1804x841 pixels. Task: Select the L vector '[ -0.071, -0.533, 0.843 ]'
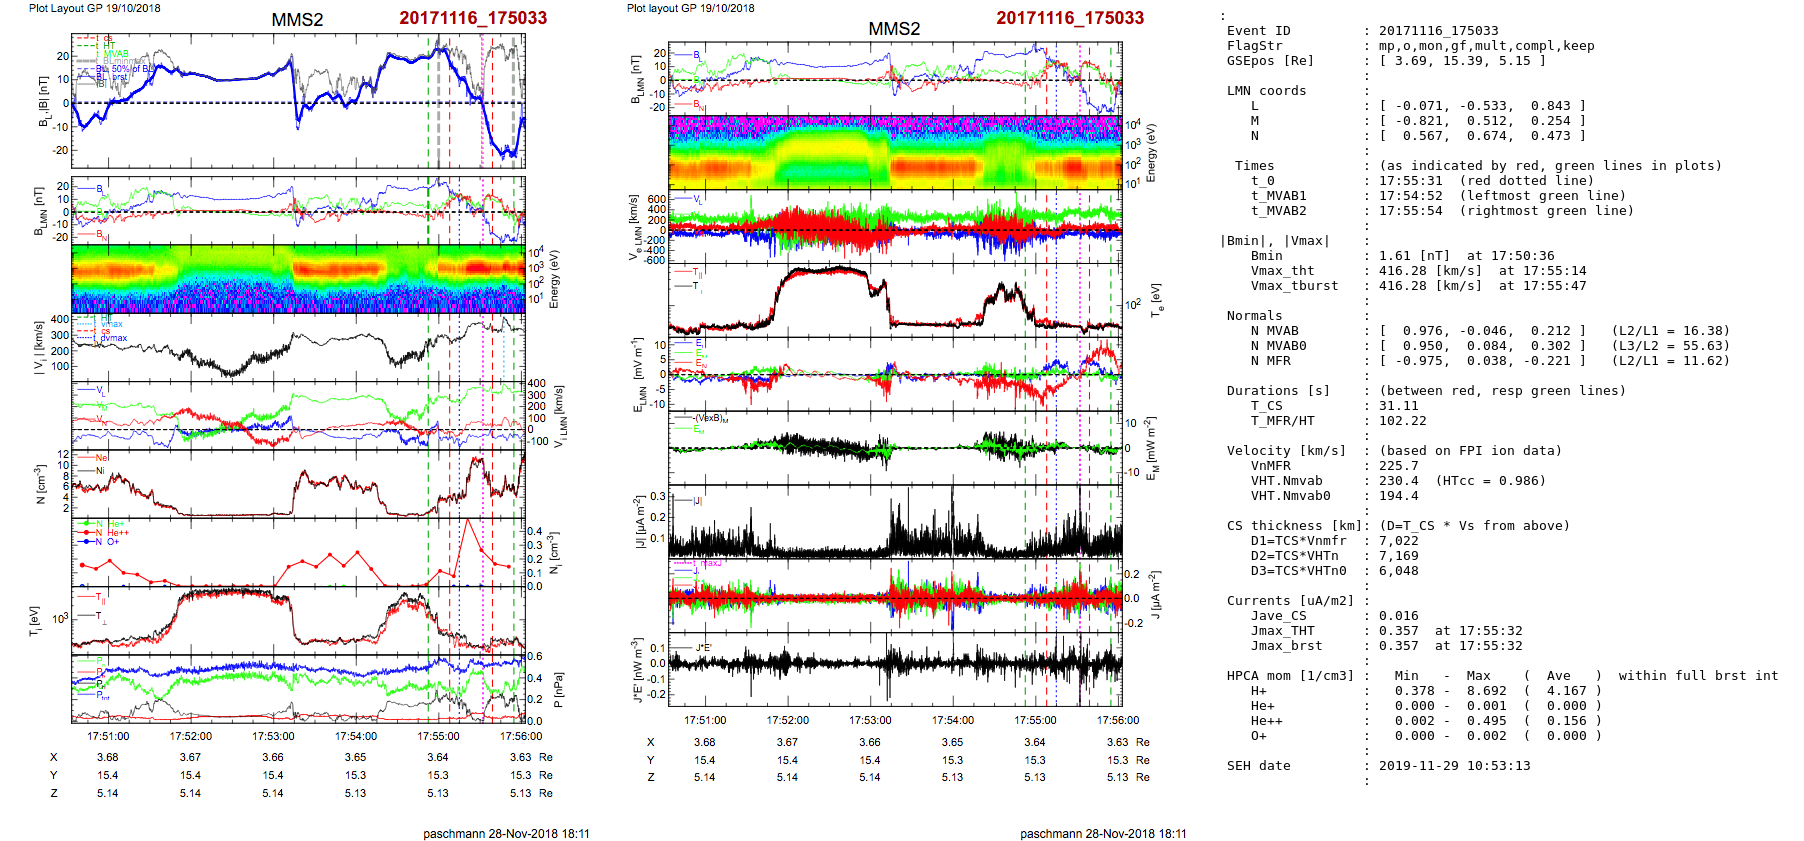coord(1483,106)
